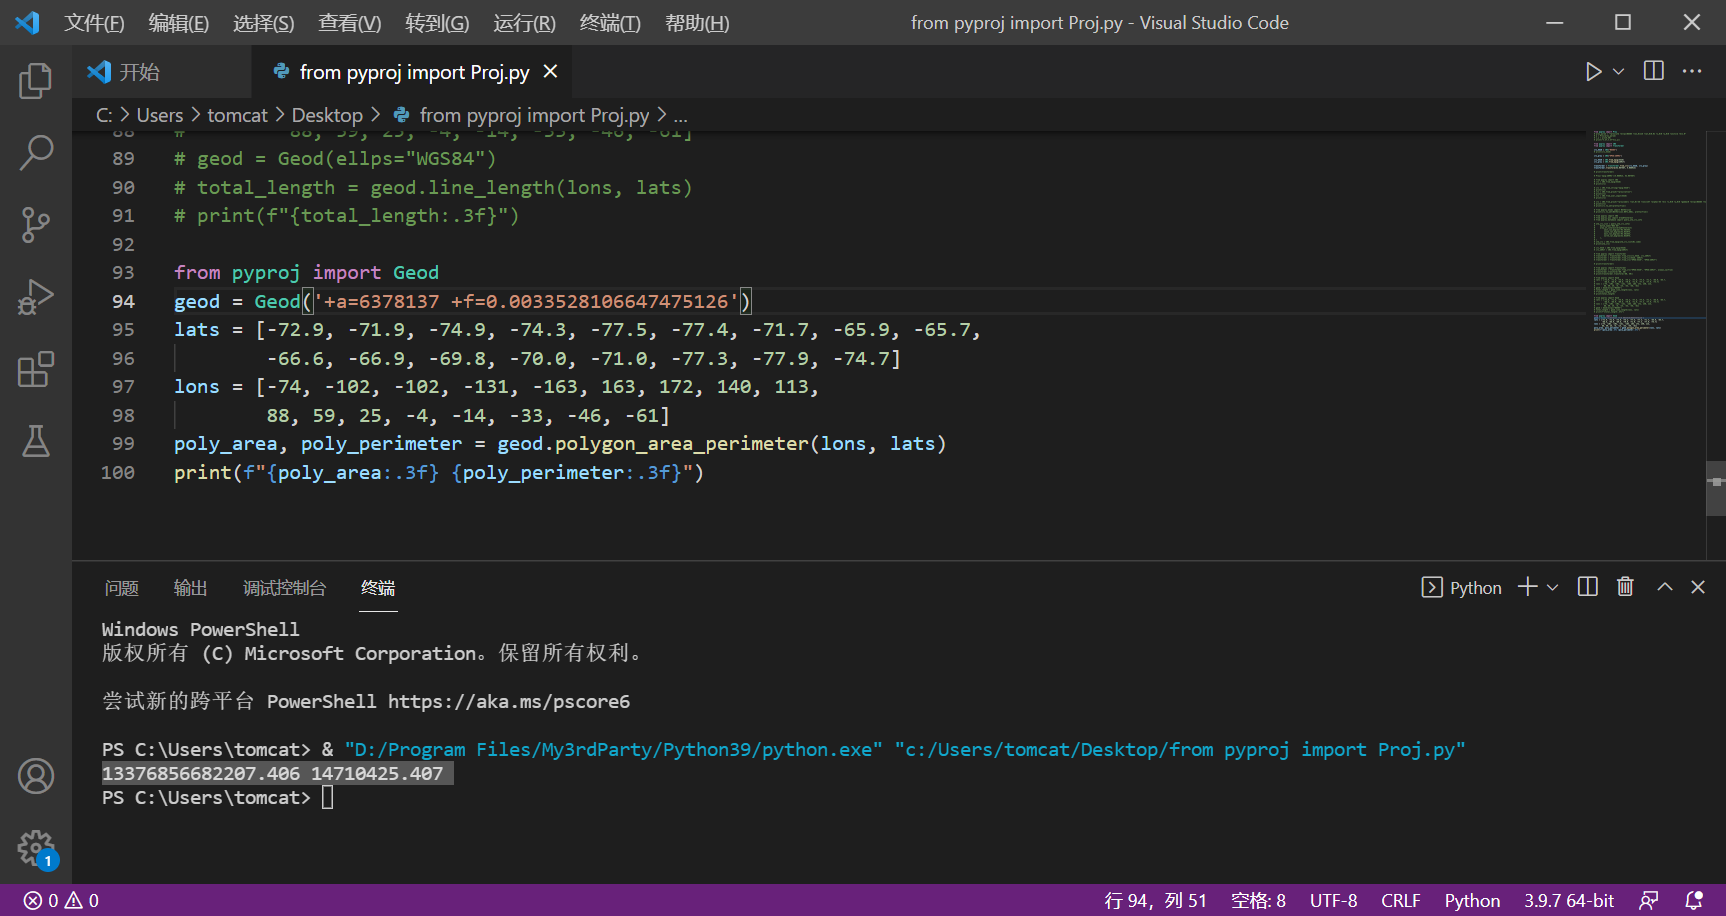Select language mode Python in status bar
Screen dimensions: 1726x916
click(x=1472, y=900)
